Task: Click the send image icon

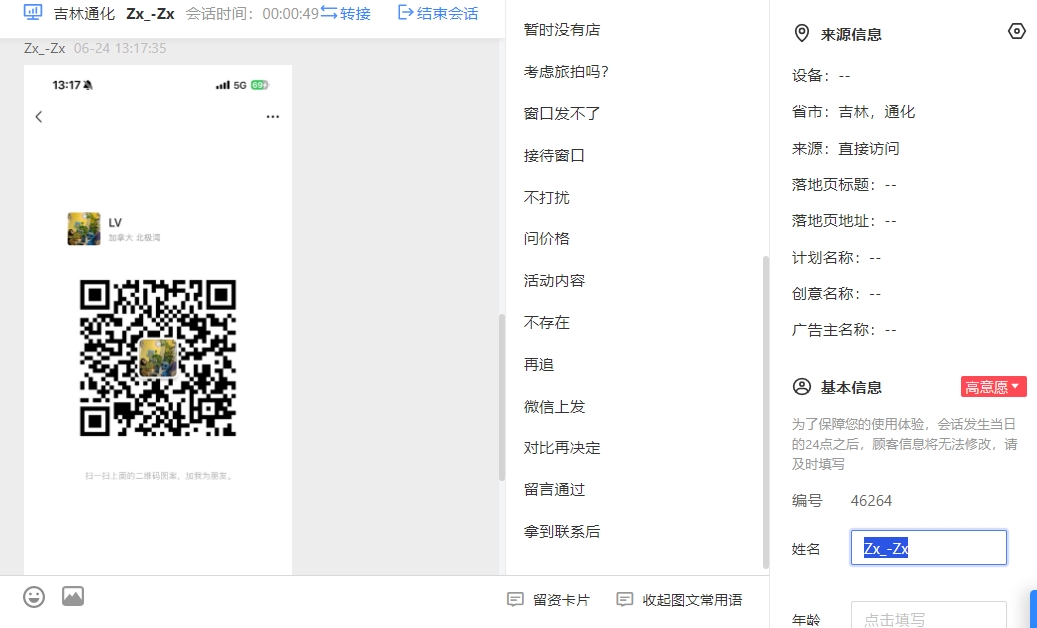Action: [73, 596]
